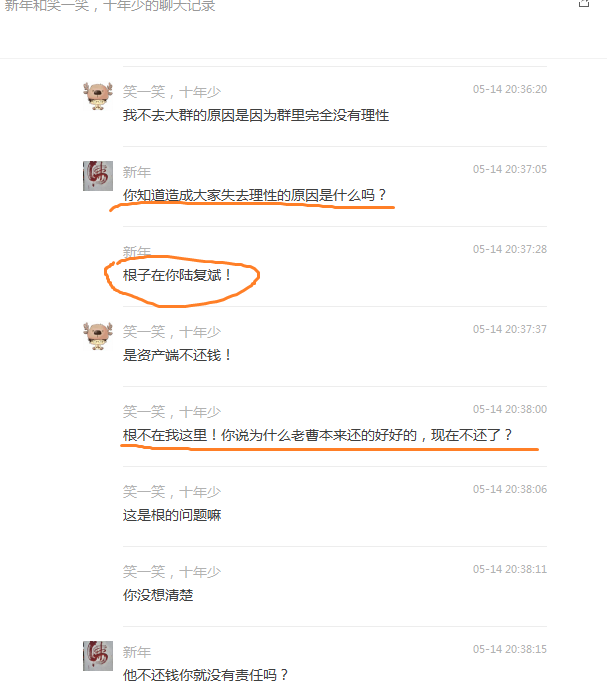Viewport: 607px width, 691px height.
Task: Open the bear avatar beside the 20:36:20 message
Action: coord(98,96)
